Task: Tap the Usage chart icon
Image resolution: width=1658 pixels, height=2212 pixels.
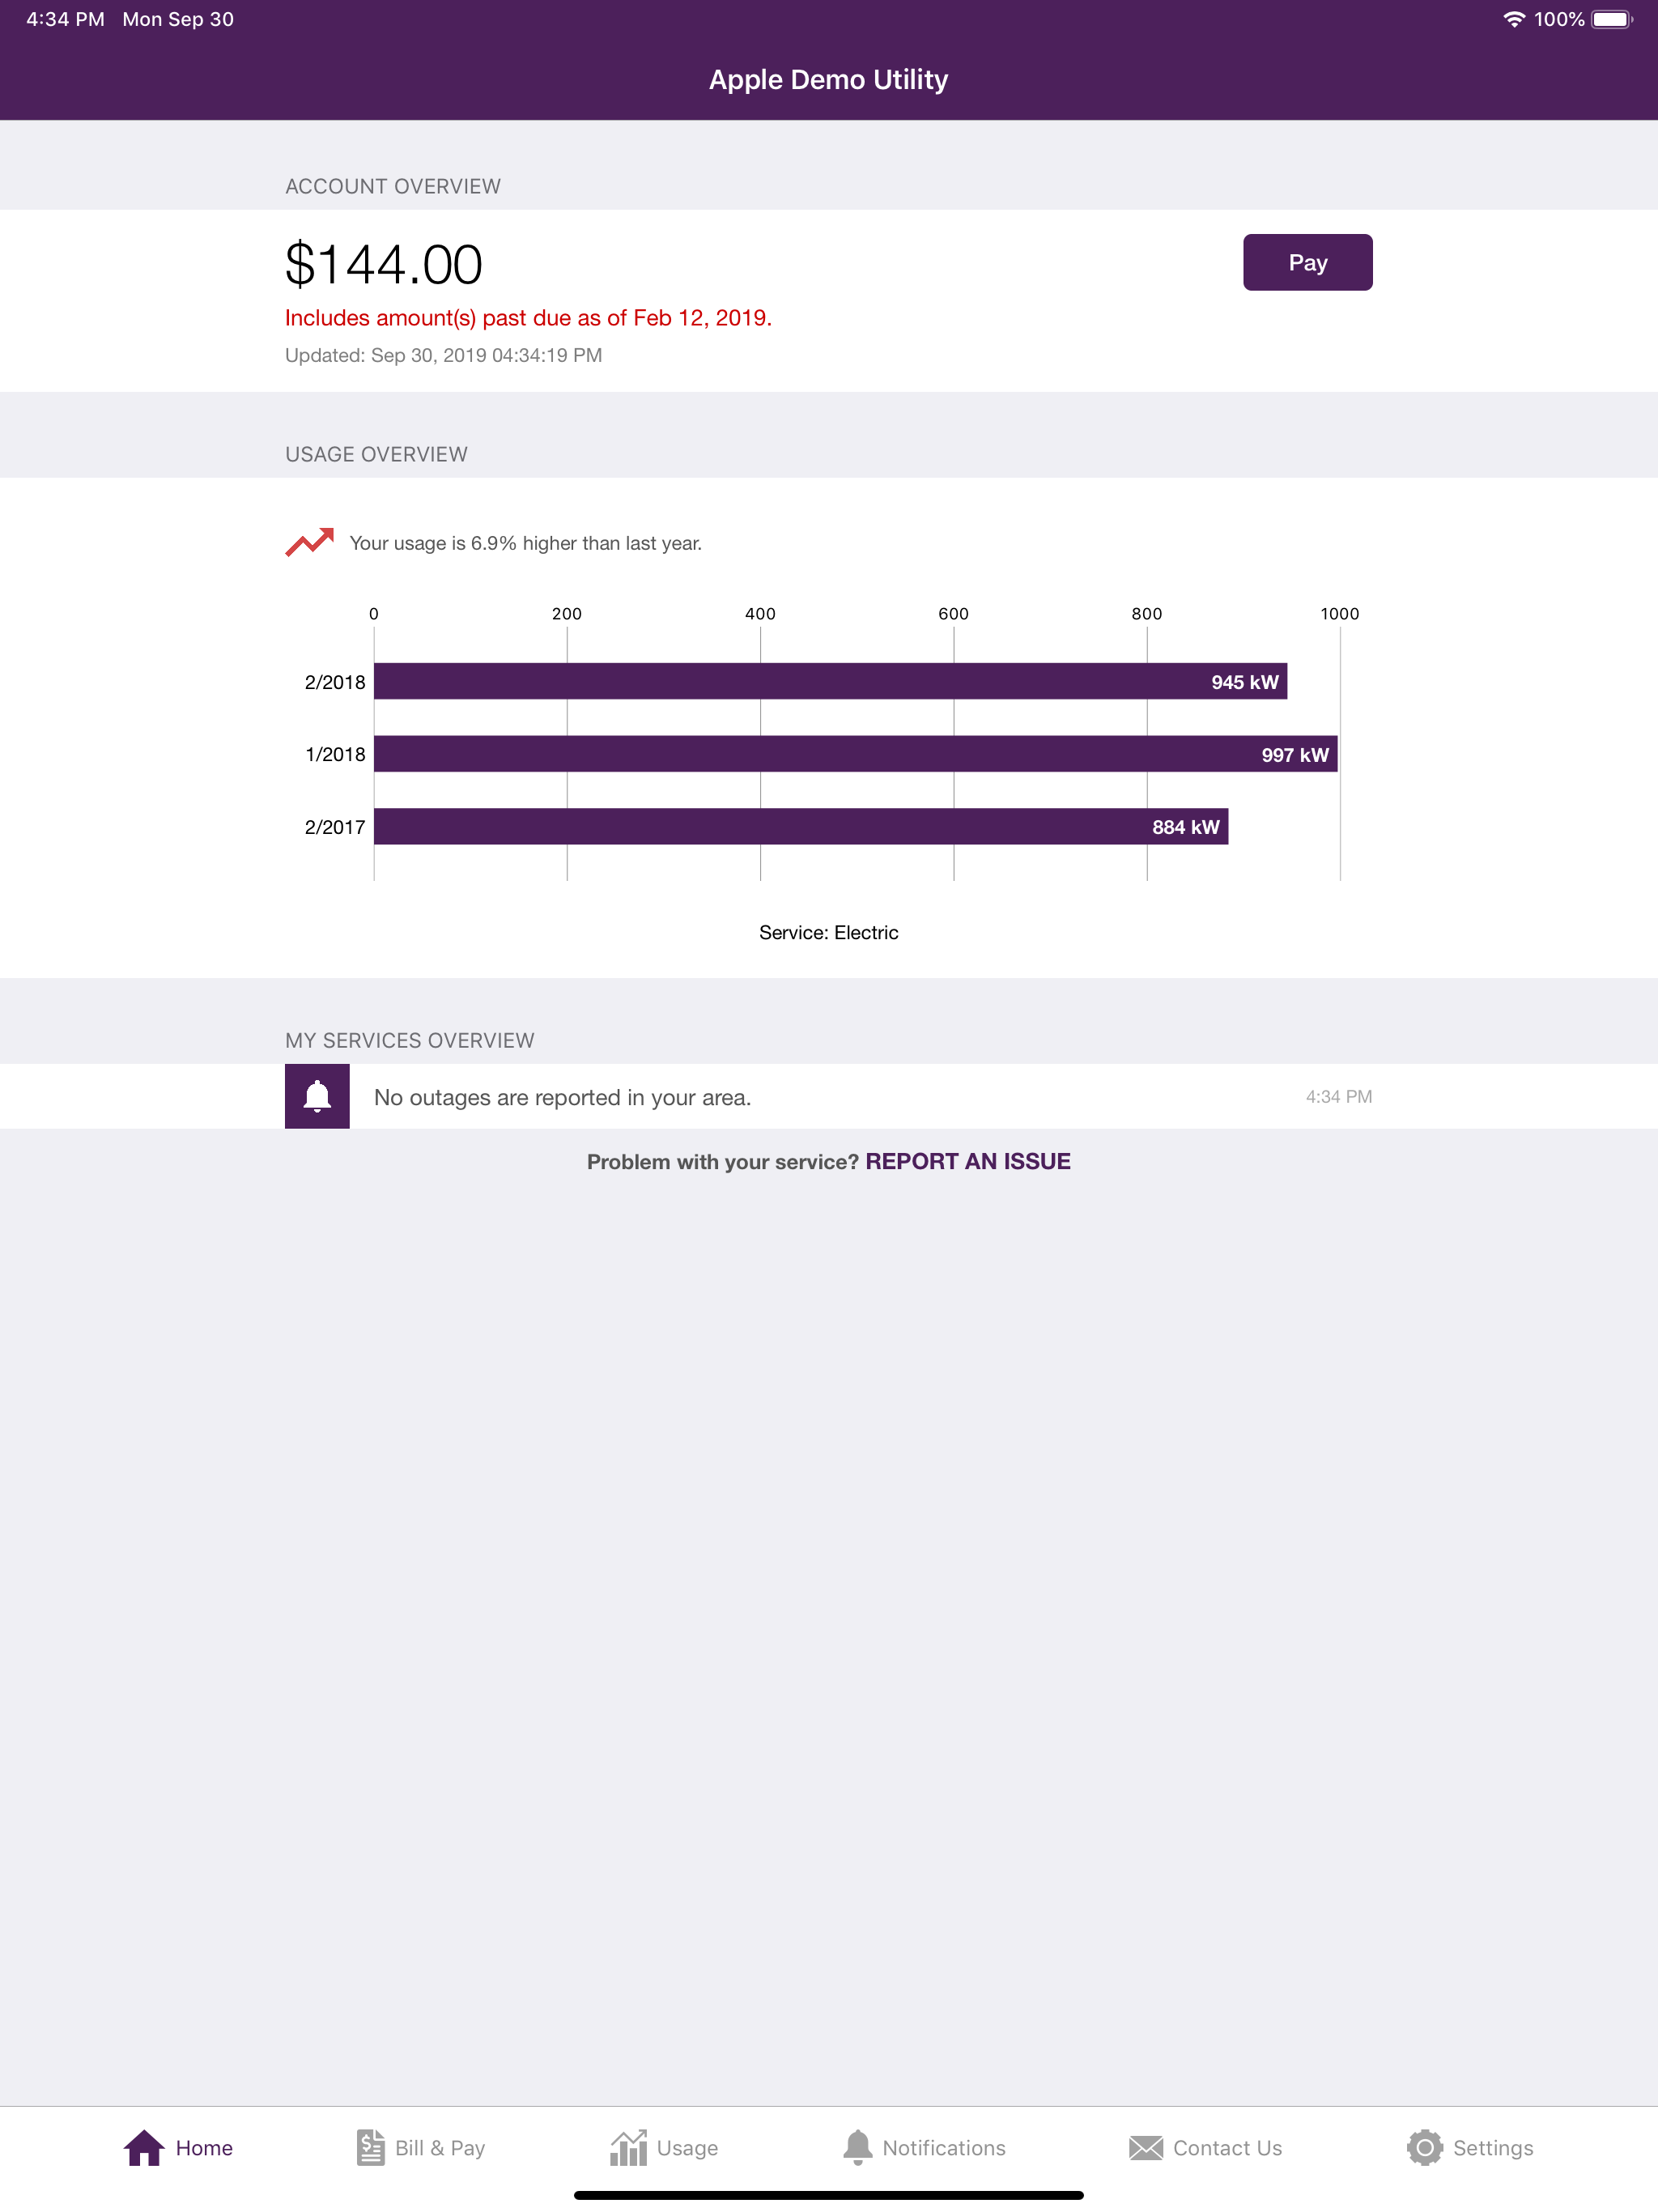Action: click(x=630, y=2145)
